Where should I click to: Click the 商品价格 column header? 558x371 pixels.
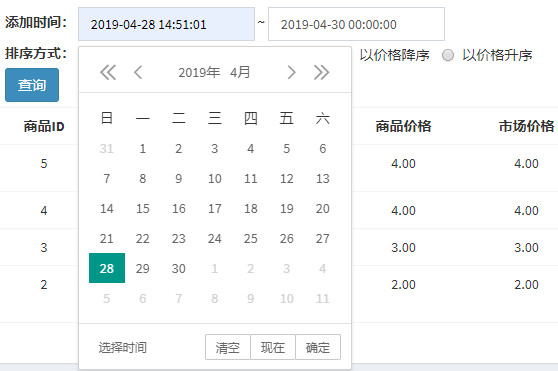click(x=403, y=126)
